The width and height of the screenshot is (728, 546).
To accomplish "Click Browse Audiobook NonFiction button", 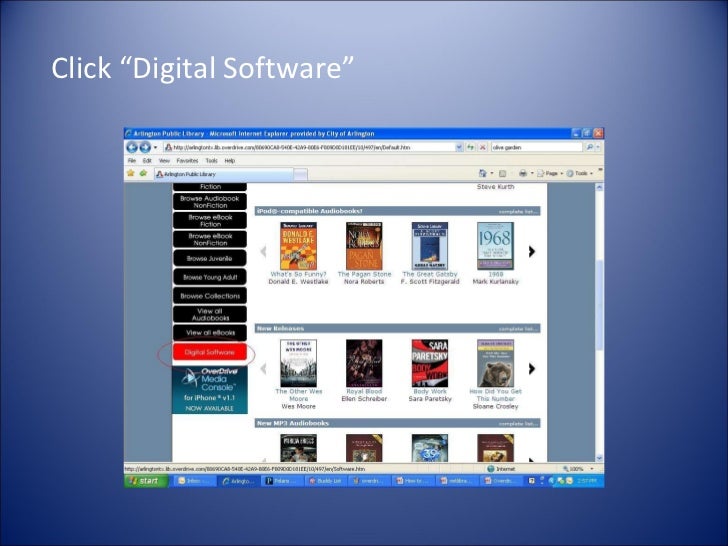I will pos(210,202).
